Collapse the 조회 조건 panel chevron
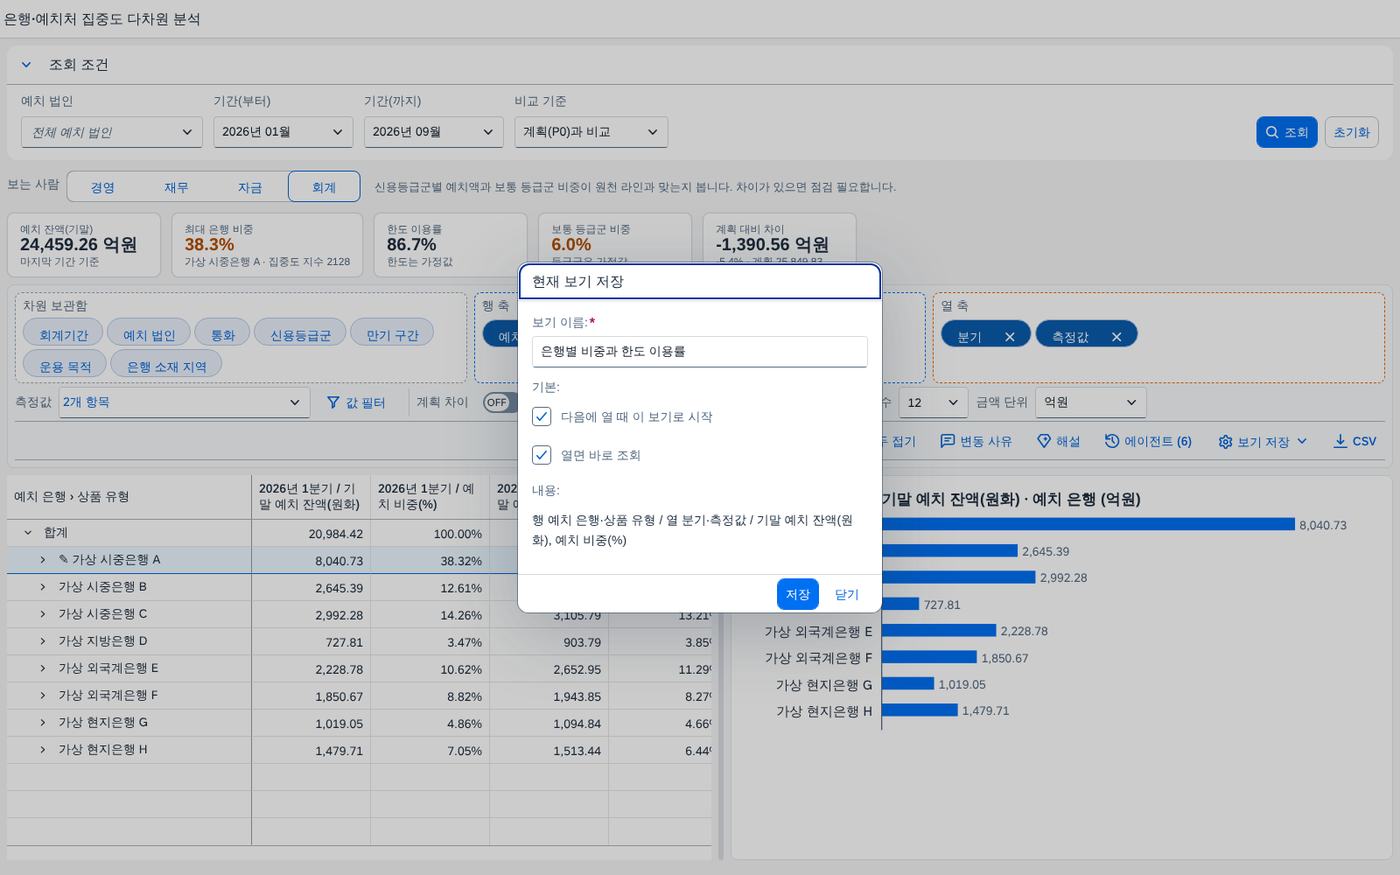Viewport: 1400px width, 875px height. (x=27, y=65)
